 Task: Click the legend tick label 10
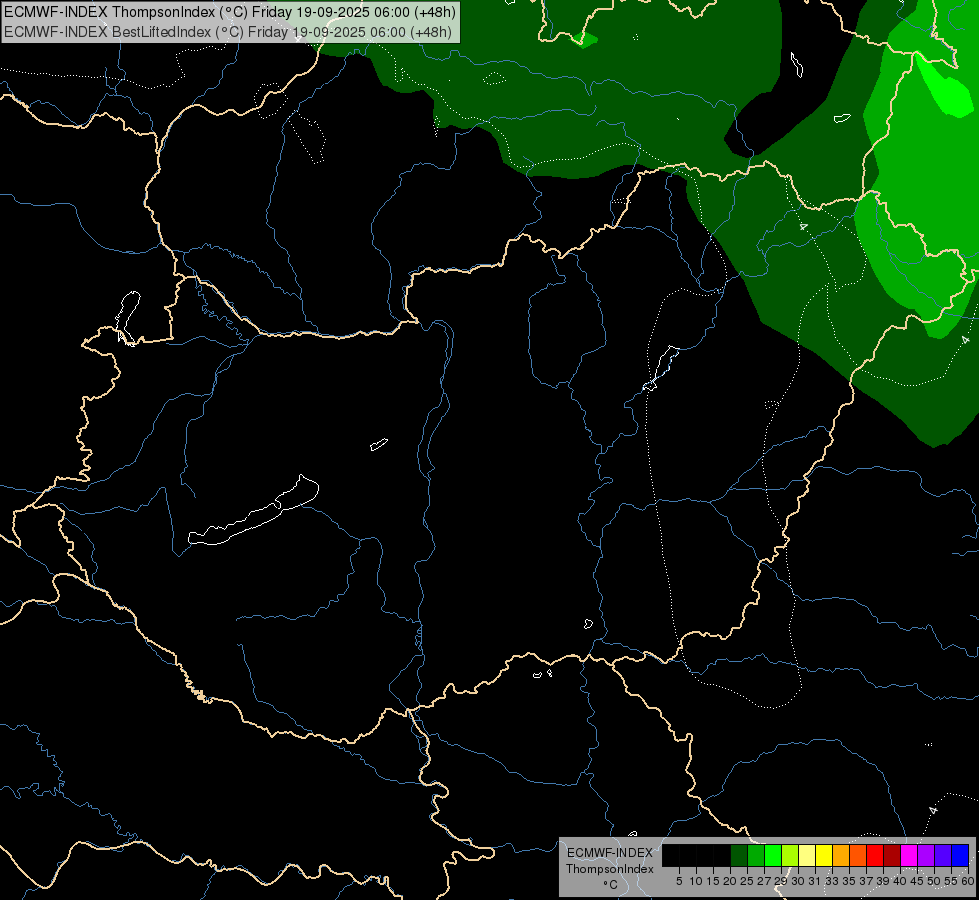pos(696,881)
